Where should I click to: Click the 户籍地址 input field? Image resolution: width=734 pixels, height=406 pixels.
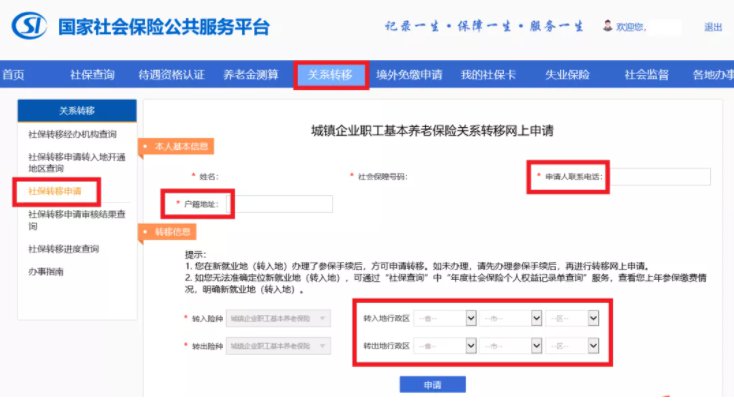[x=279, y=204]
